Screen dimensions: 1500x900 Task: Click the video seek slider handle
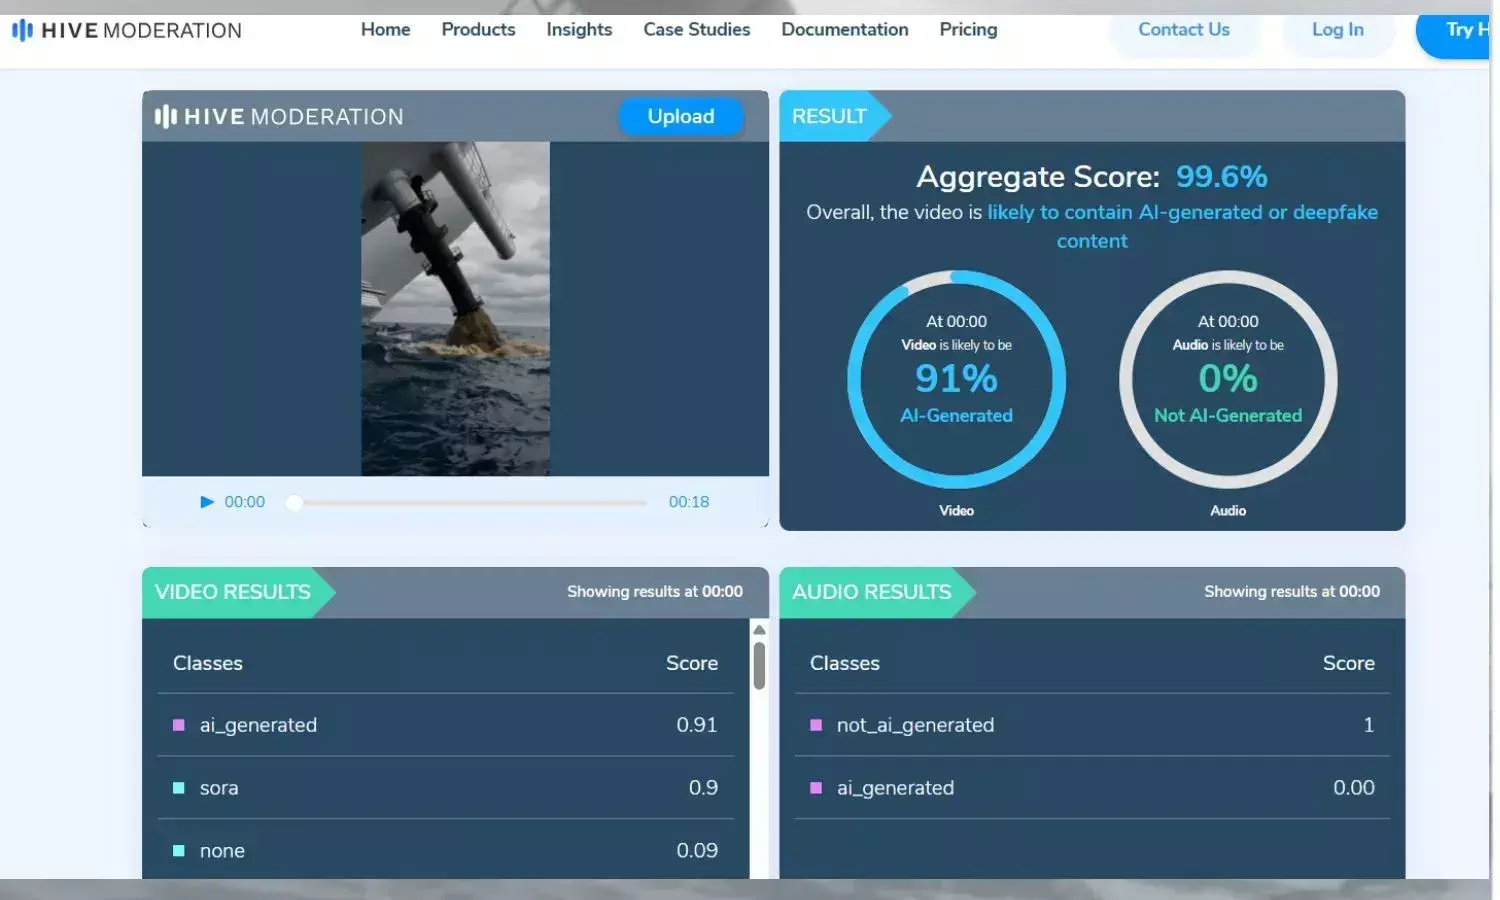(294, 502)
